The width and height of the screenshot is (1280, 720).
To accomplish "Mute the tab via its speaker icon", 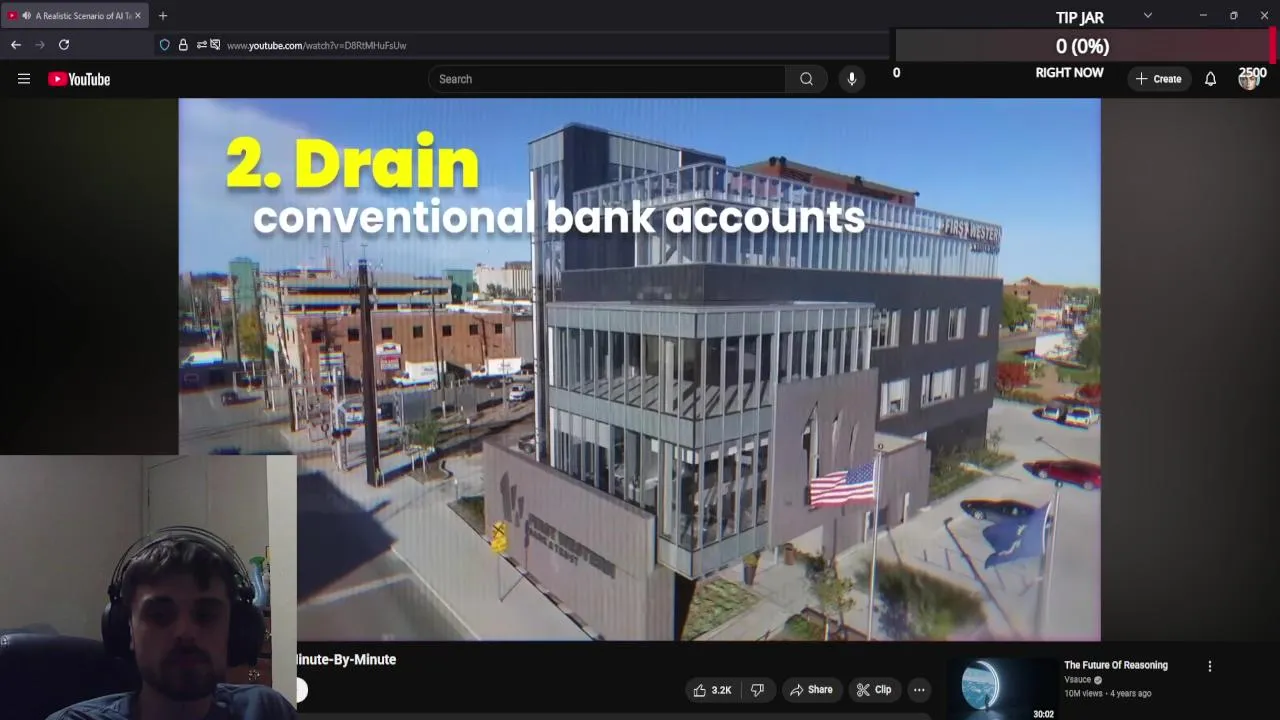I will (x=26, y=16).
